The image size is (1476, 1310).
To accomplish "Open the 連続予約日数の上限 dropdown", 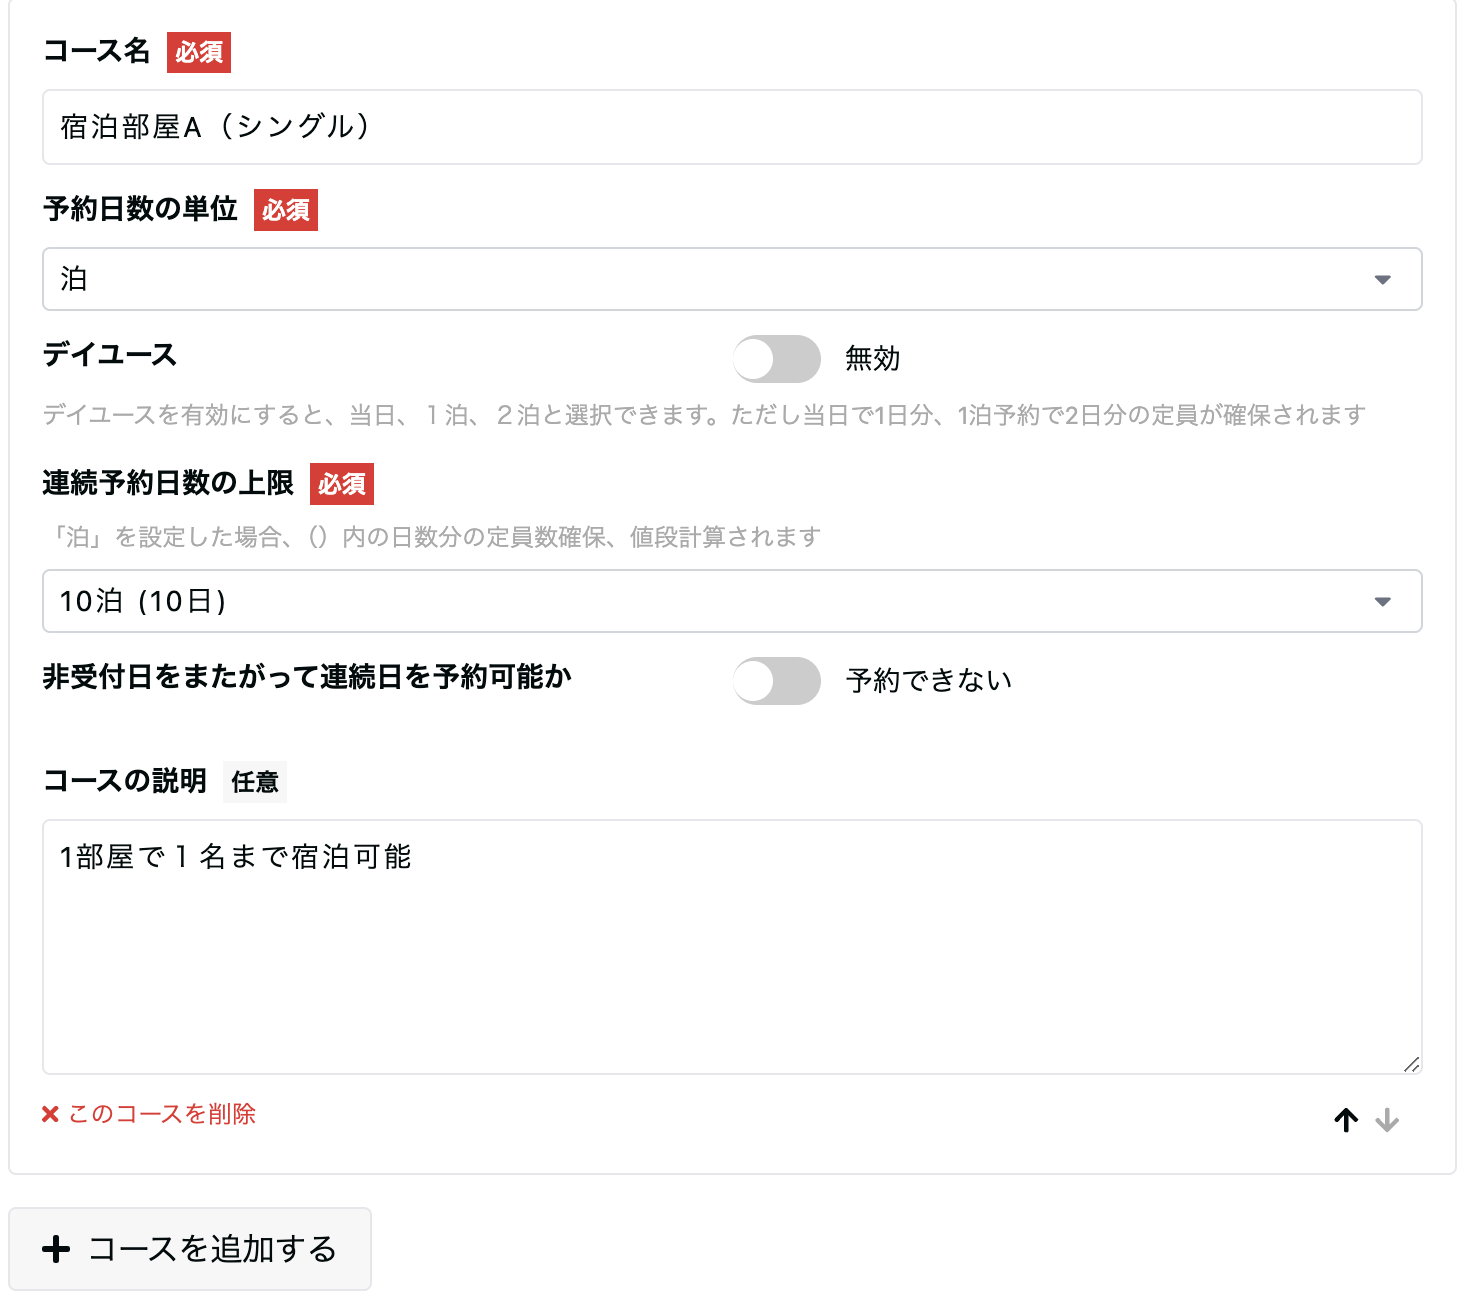I will point(730,601).
